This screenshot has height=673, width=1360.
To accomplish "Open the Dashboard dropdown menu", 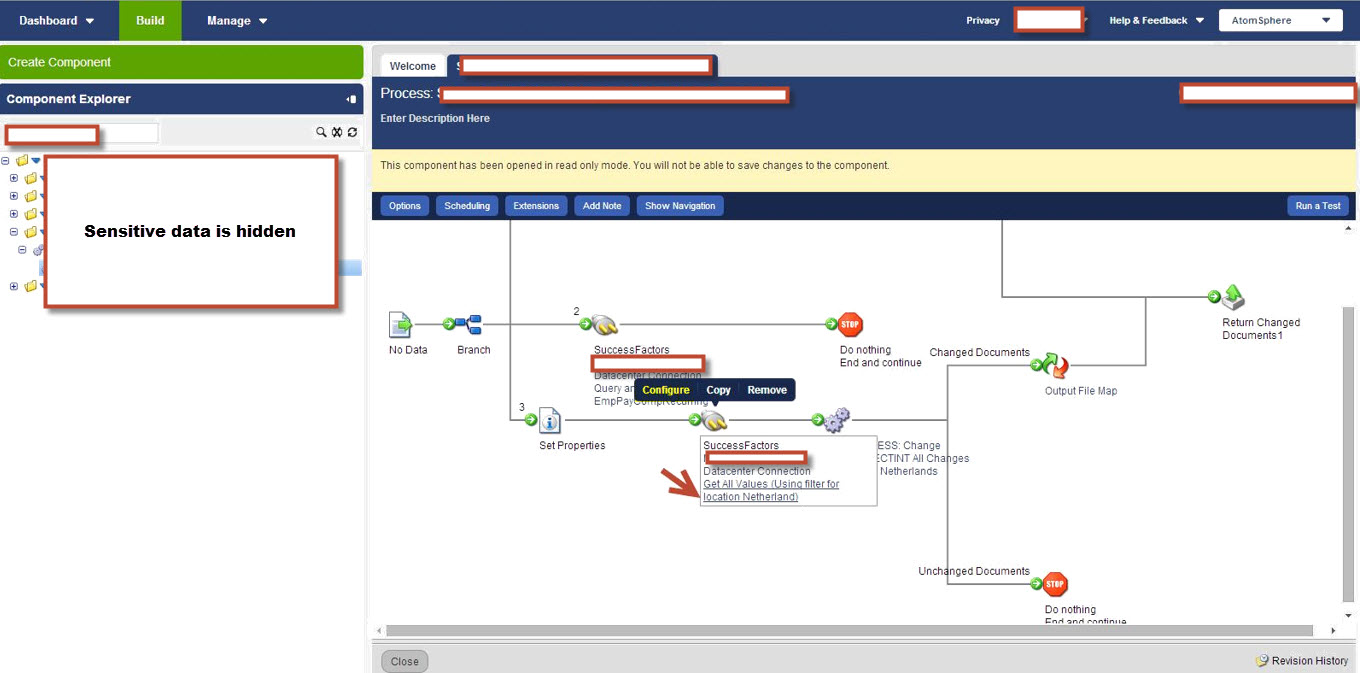I will point(57,20).
